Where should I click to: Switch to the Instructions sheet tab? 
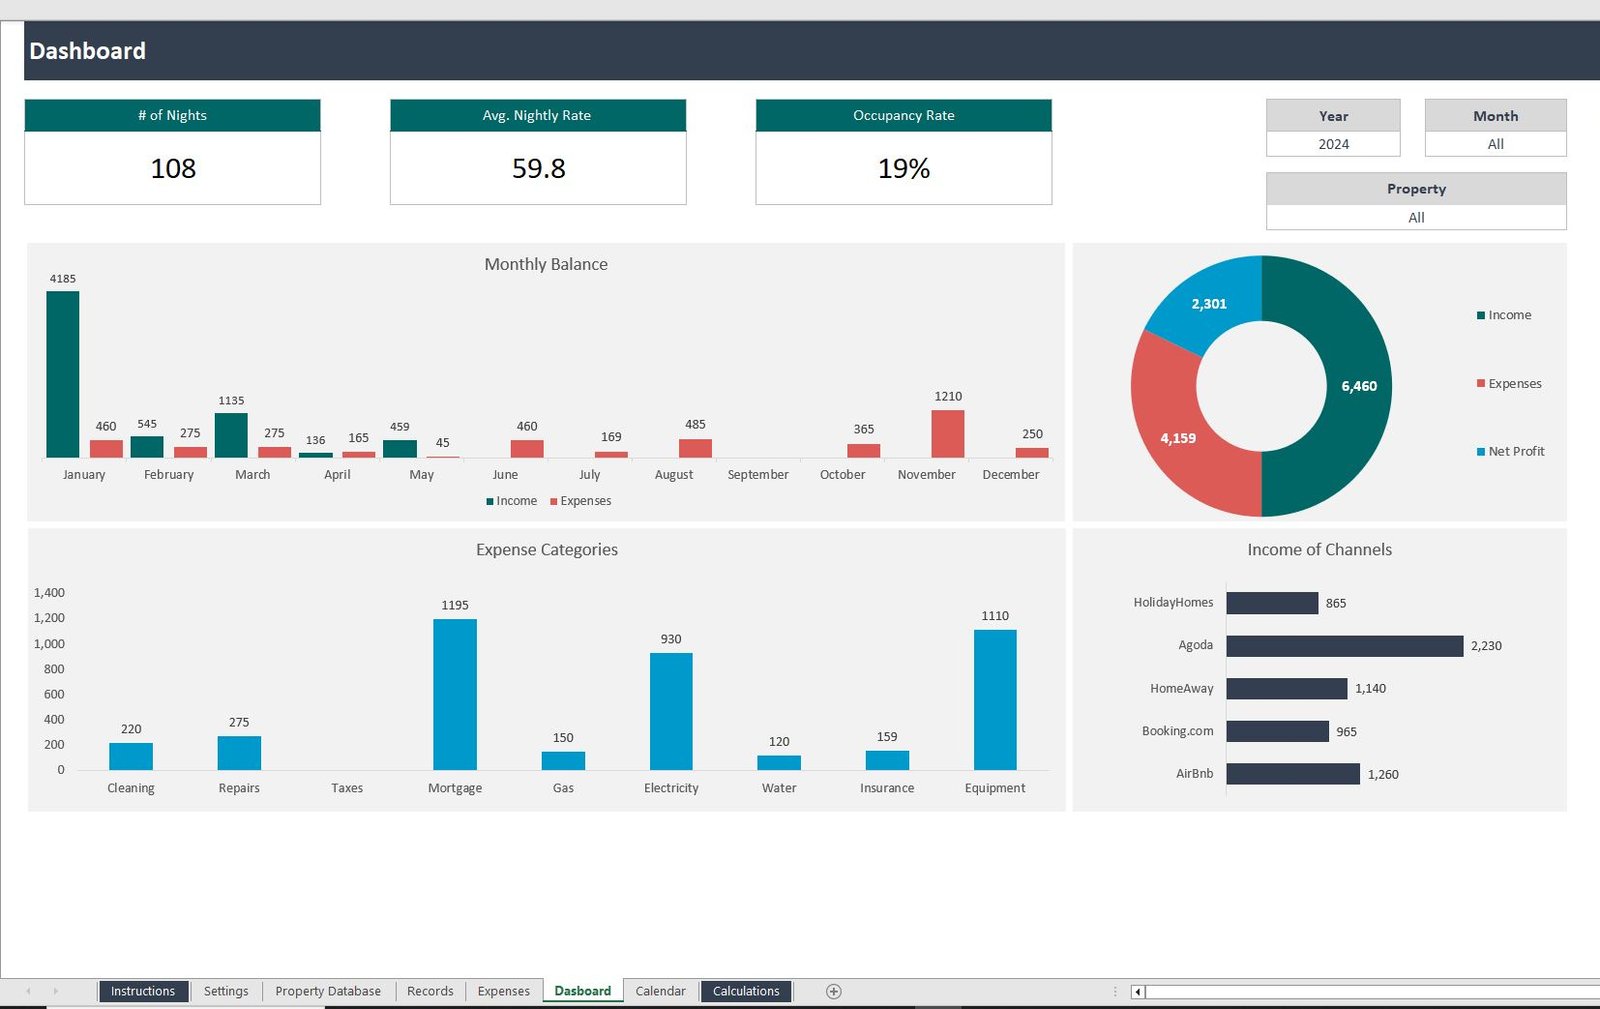(x=143, y=991)
